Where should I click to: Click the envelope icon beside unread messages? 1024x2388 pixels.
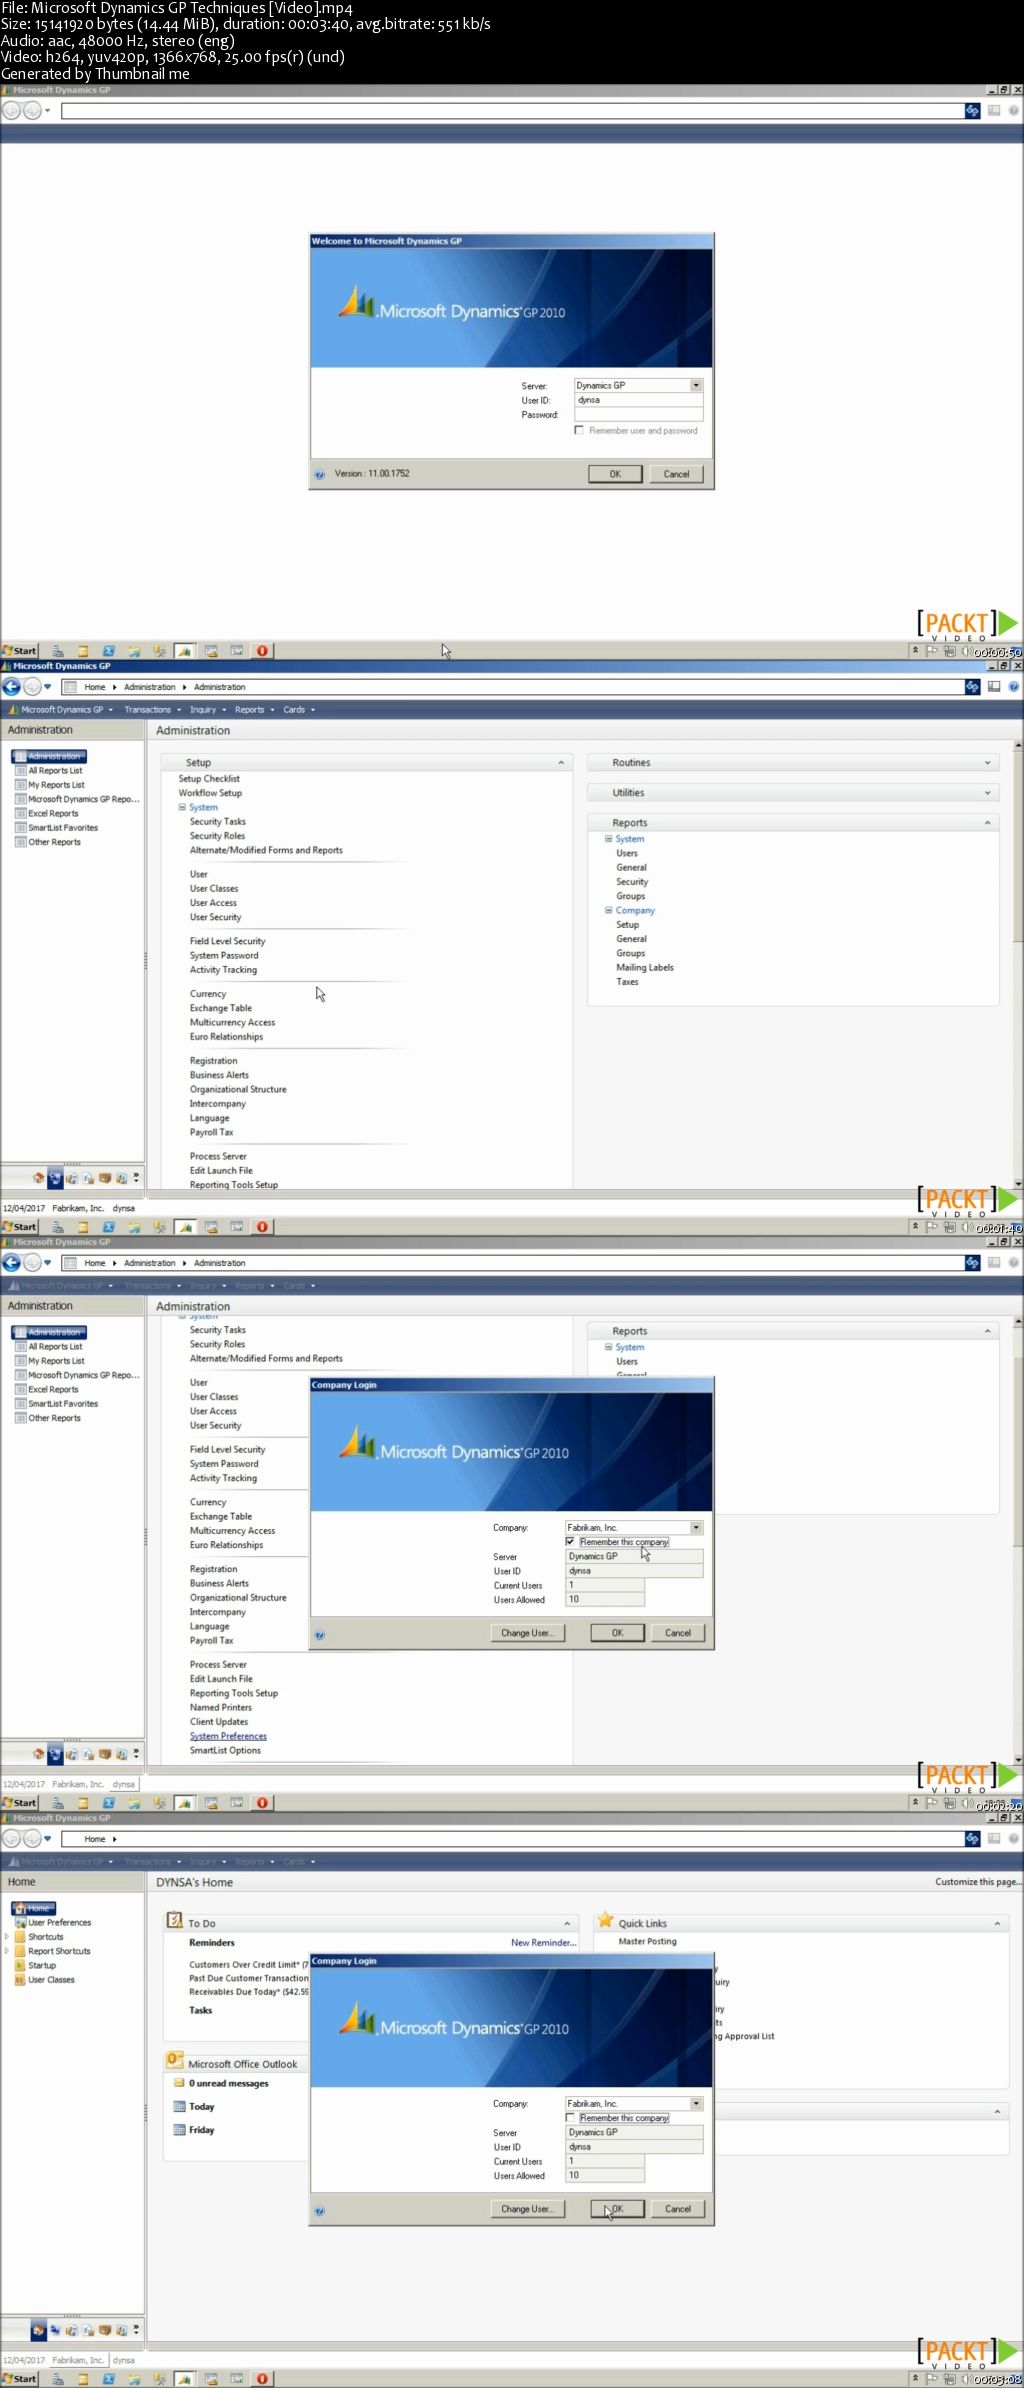pyautogui.click(x=179, y=2083)
